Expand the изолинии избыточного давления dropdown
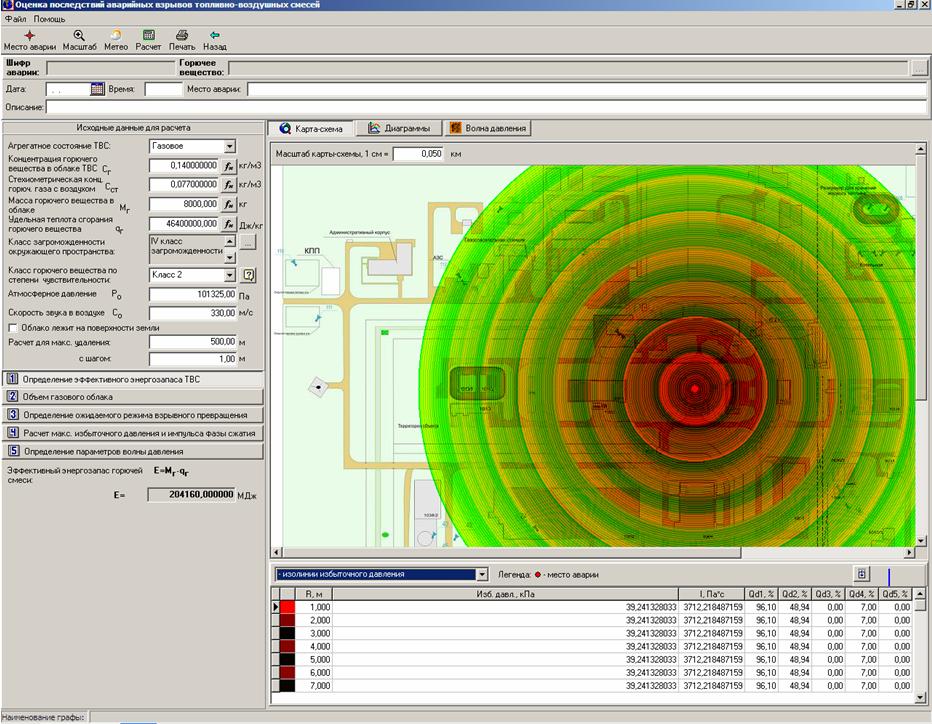 [482, 574]
